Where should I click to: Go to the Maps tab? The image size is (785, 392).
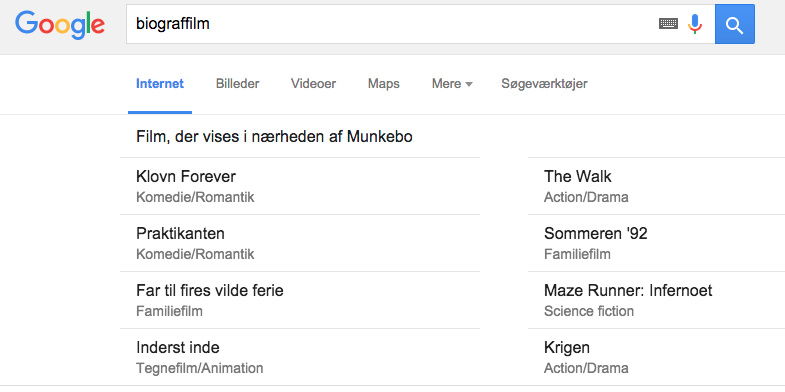point(383,84)
